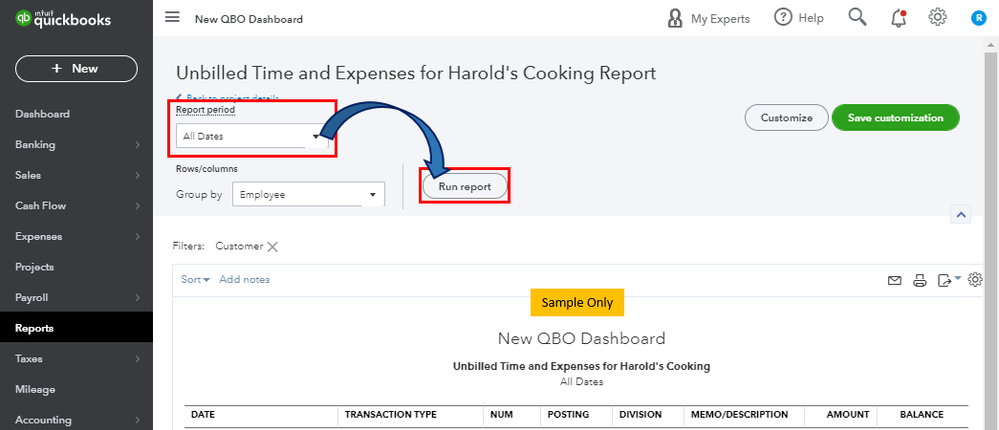Collapse the report options panel

click(961, 215)
